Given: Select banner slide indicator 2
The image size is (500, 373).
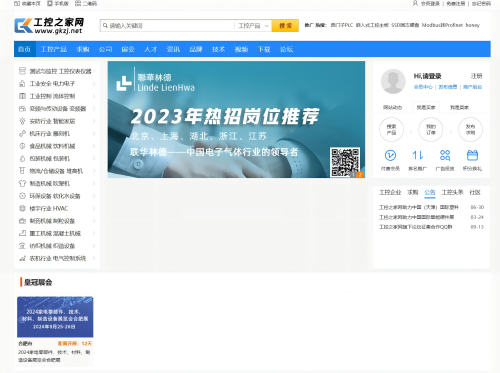Looking at the screenshot, I should (360, 174).
